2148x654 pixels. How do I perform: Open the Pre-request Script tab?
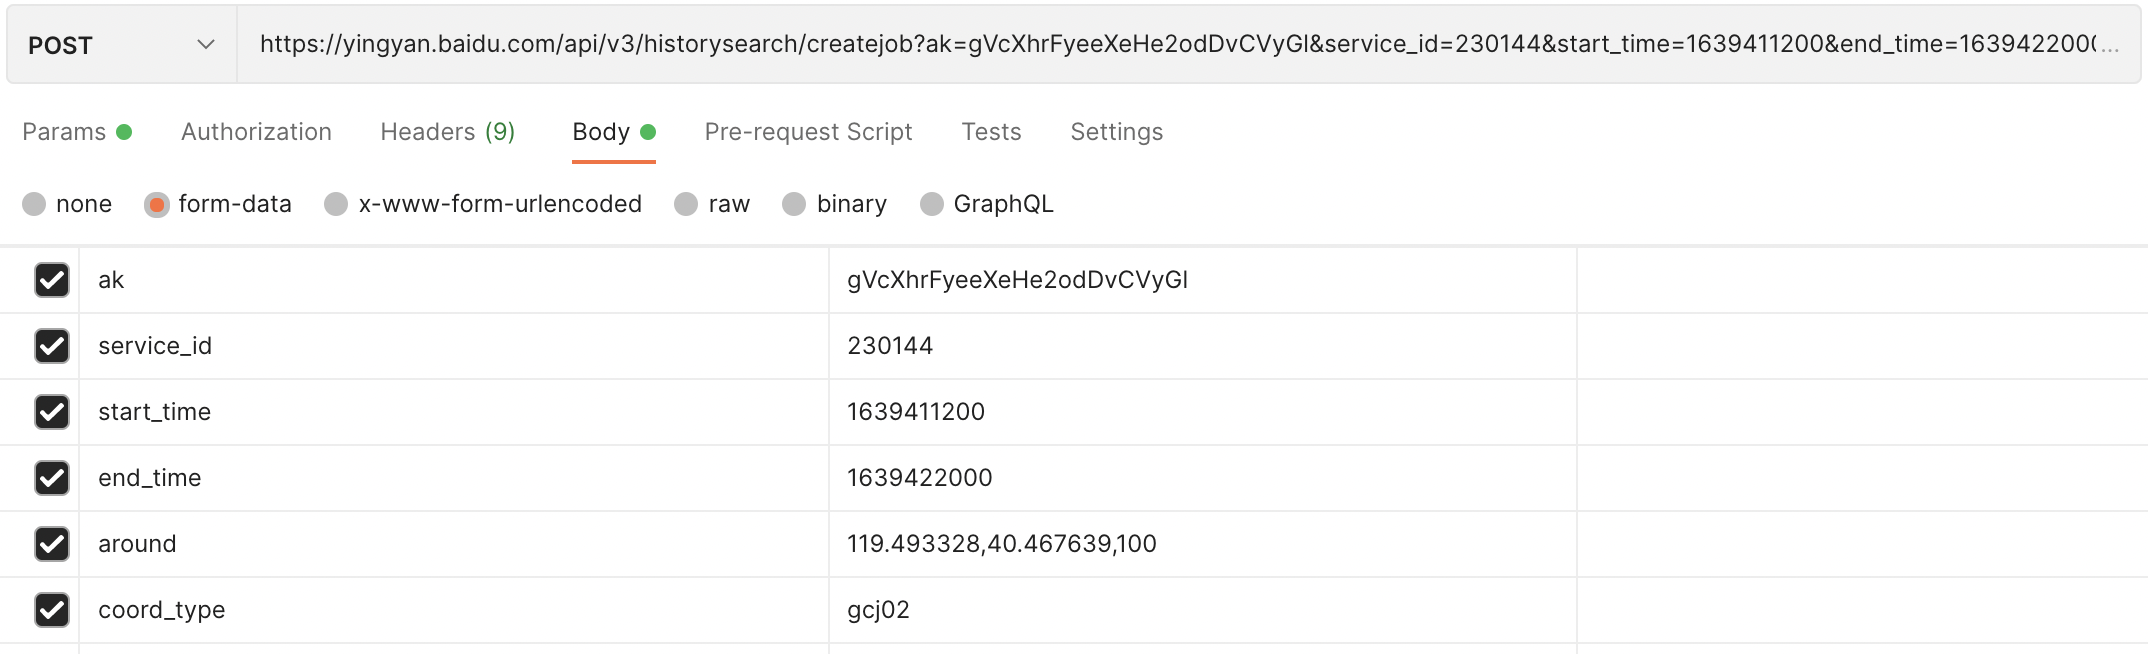808,132
